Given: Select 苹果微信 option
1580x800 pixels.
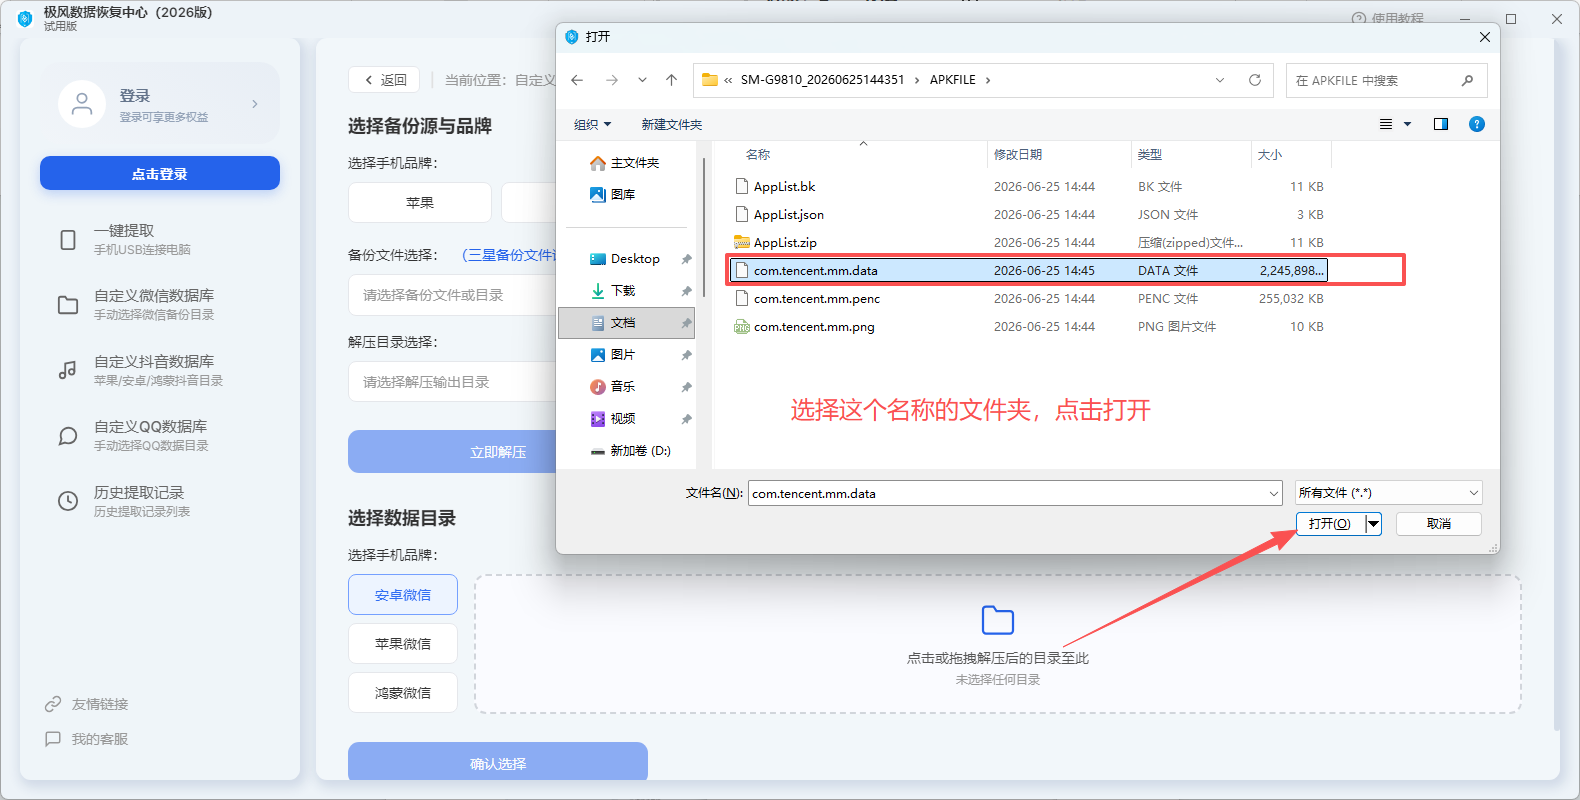Looking at the screenshot, I should coord(403,644).
